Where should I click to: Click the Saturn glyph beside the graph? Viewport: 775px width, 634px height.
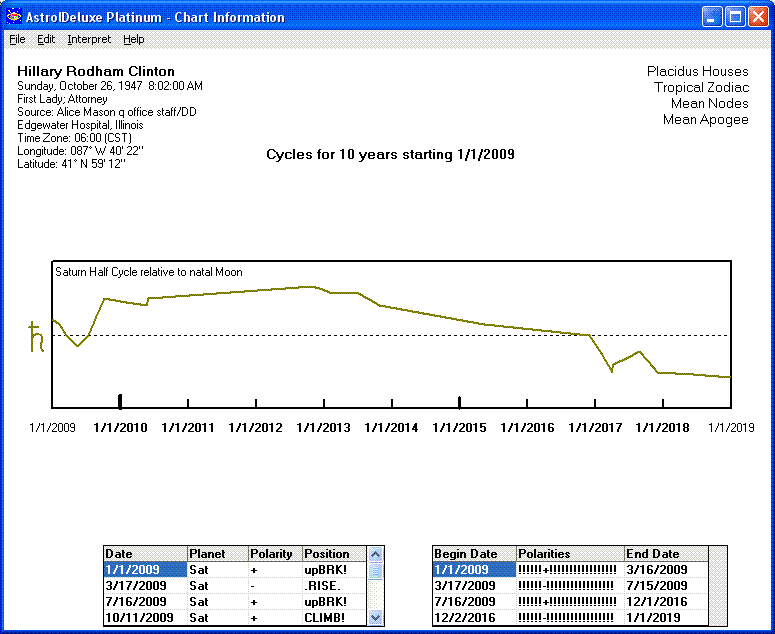point(37,337)
